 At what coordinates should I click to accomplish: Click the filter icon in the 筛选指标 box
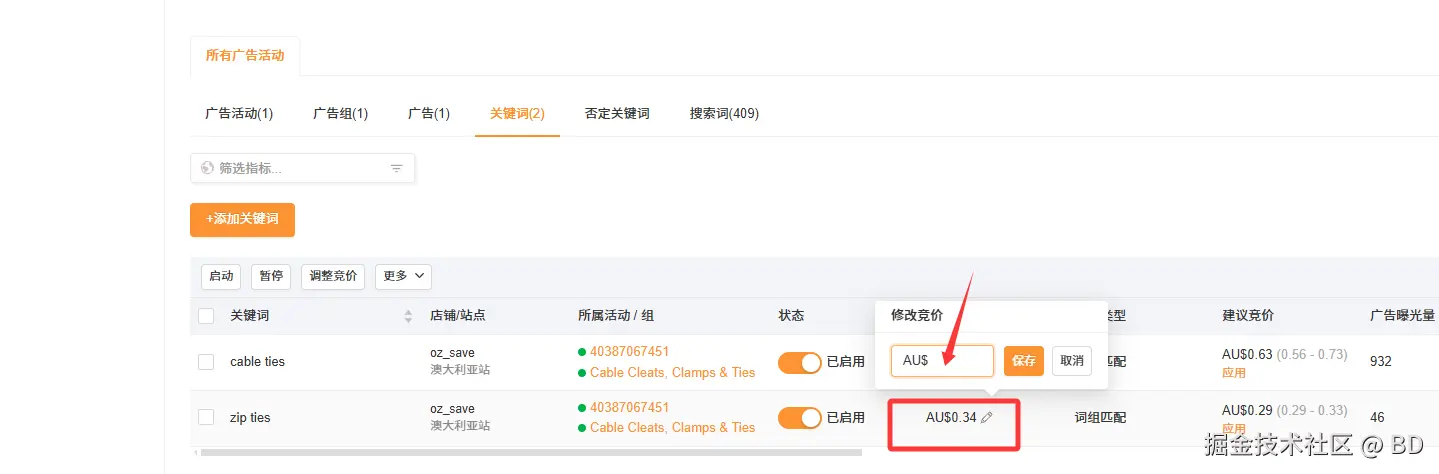[x=396, y=168]
